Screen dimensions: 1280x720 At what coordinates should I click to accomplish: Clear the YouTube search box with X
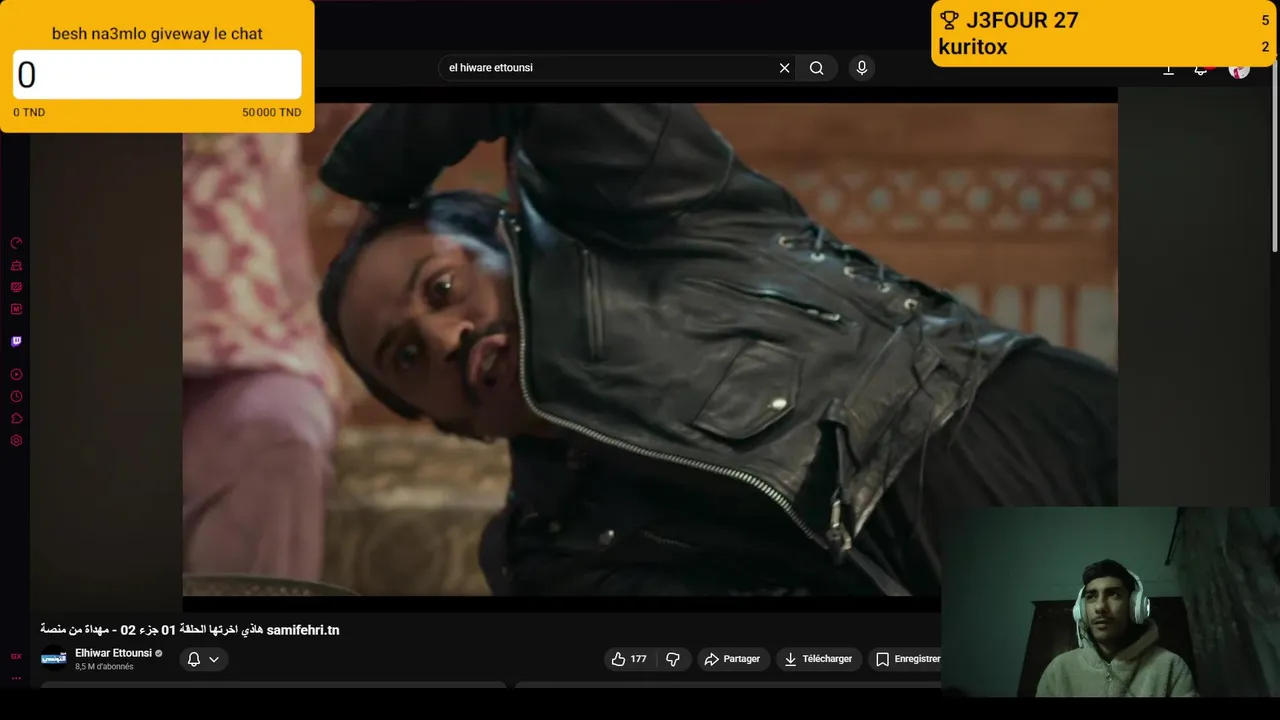[784, 68]
